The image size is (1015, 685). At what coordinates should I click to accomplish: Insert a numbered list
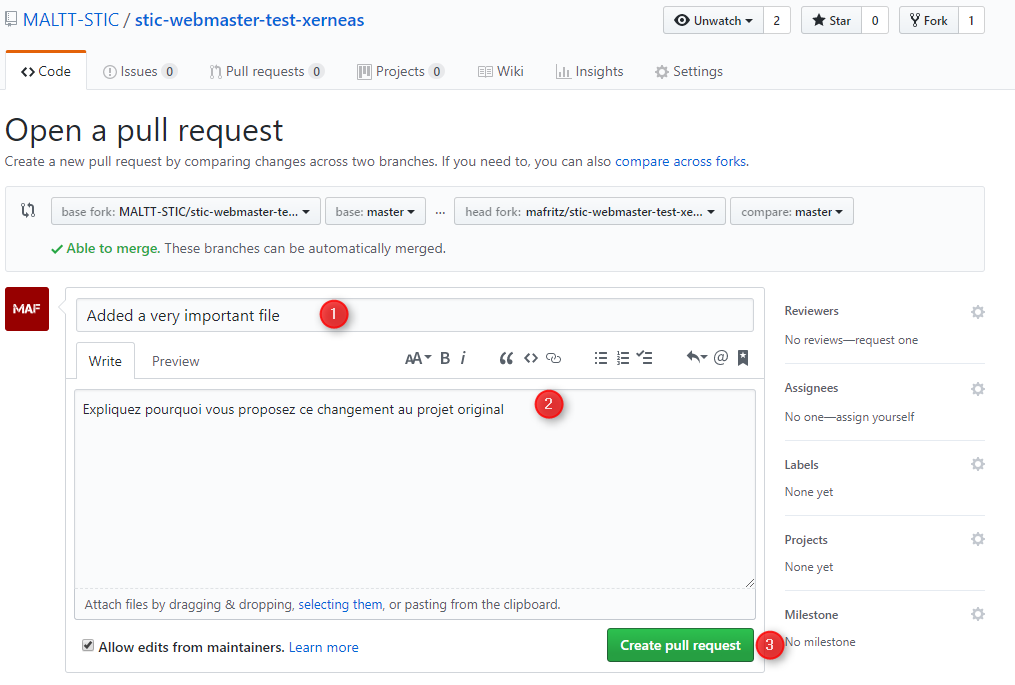point(623,358)
